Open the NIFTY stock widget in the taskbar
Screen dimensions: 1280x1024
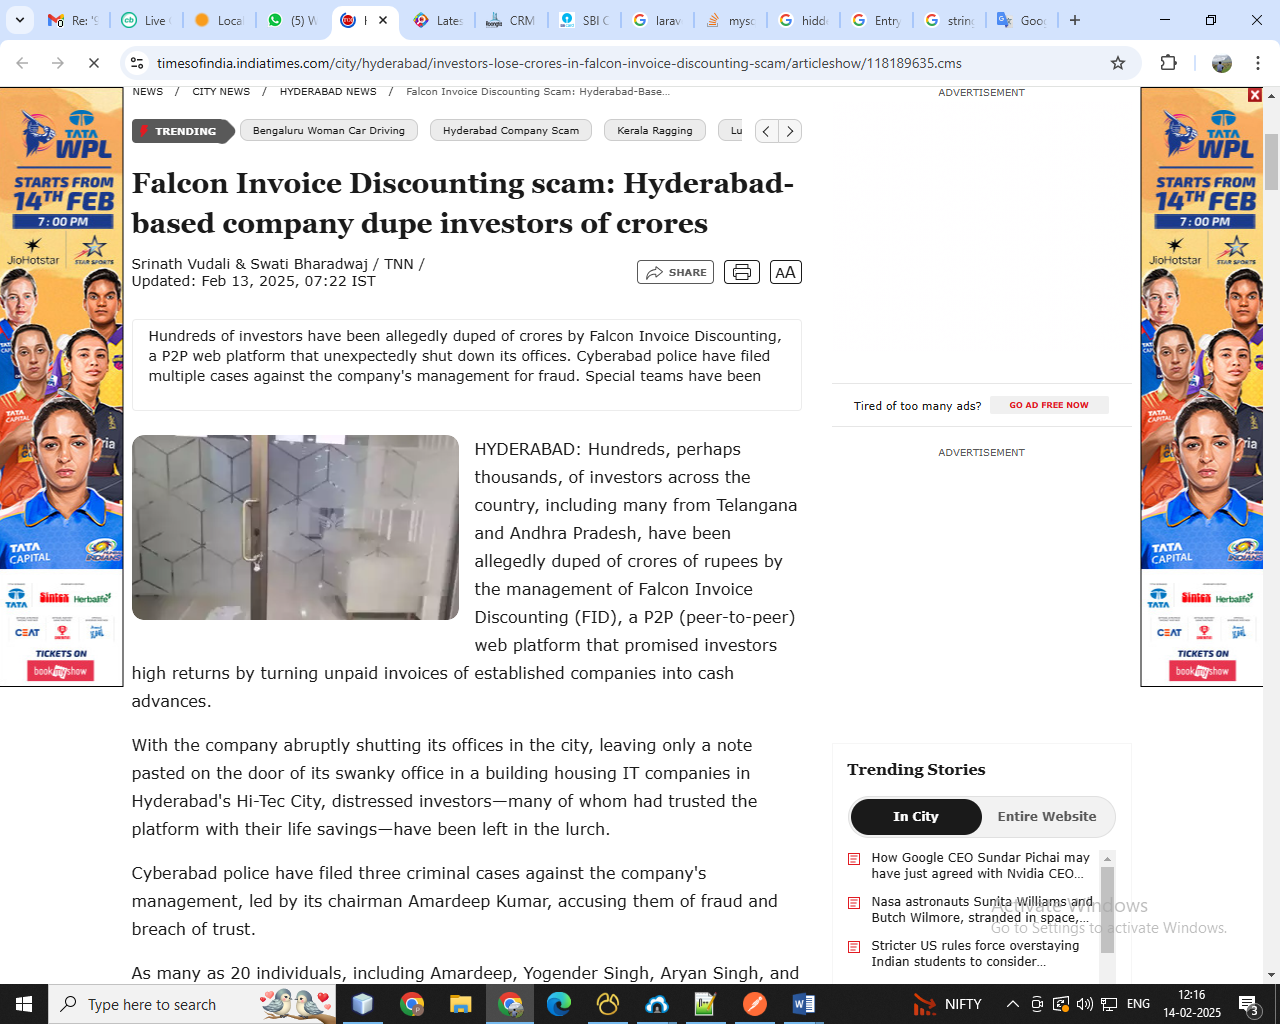[x=947, y=1004]
